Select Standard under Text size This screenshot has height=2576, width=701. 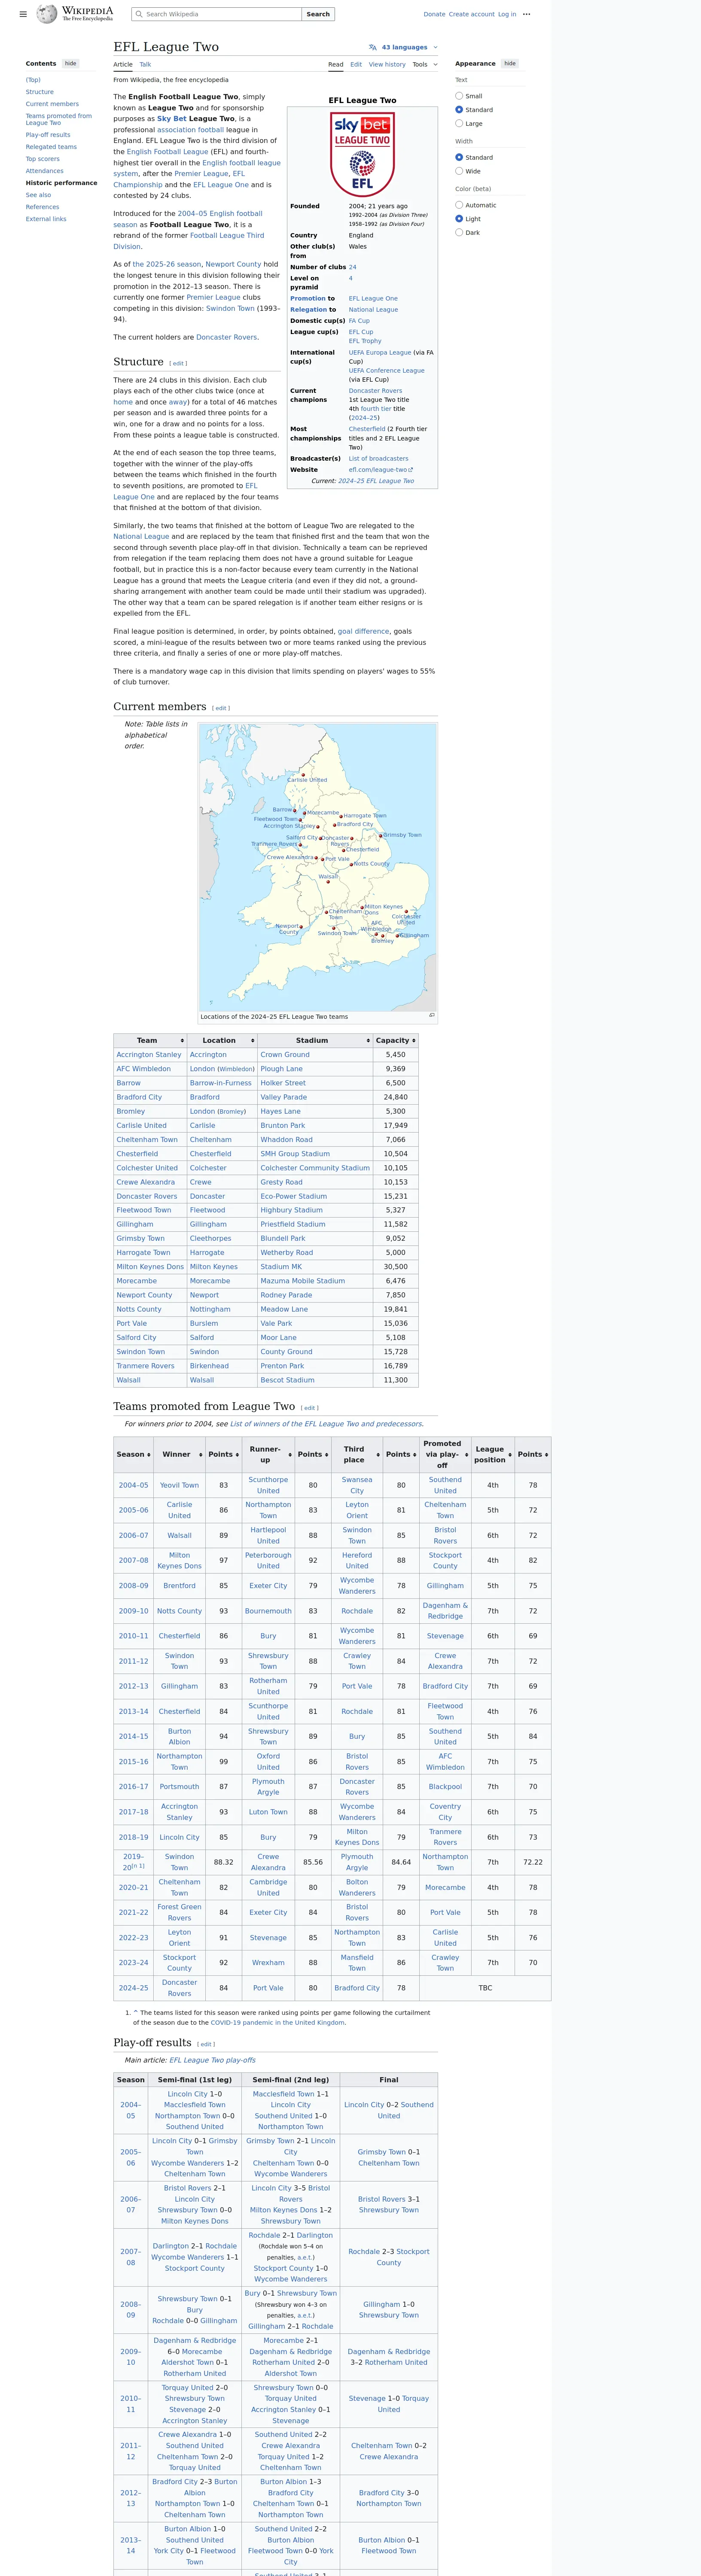click(459, 110)
